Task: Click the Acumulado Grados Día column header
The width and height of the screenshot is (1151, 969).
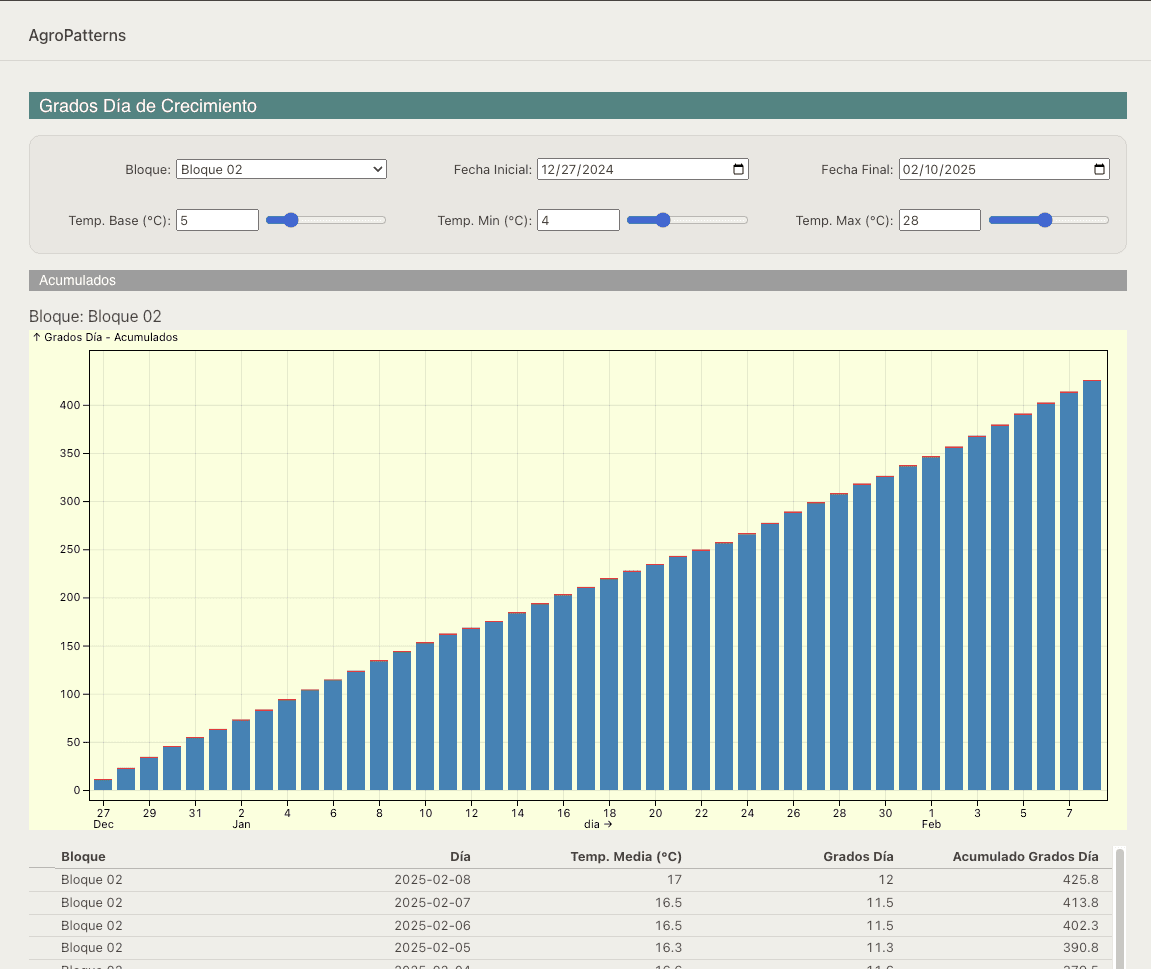Action: 1025,857
